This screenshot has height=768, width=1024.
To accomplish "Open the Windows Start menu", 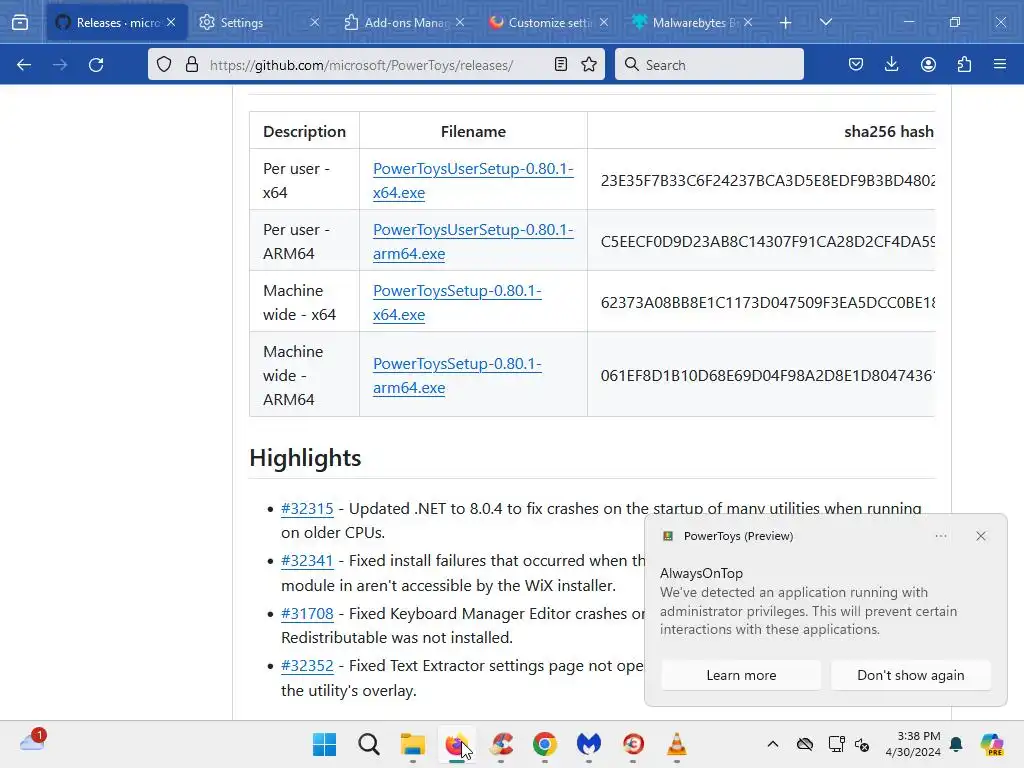I will (325, 744).
